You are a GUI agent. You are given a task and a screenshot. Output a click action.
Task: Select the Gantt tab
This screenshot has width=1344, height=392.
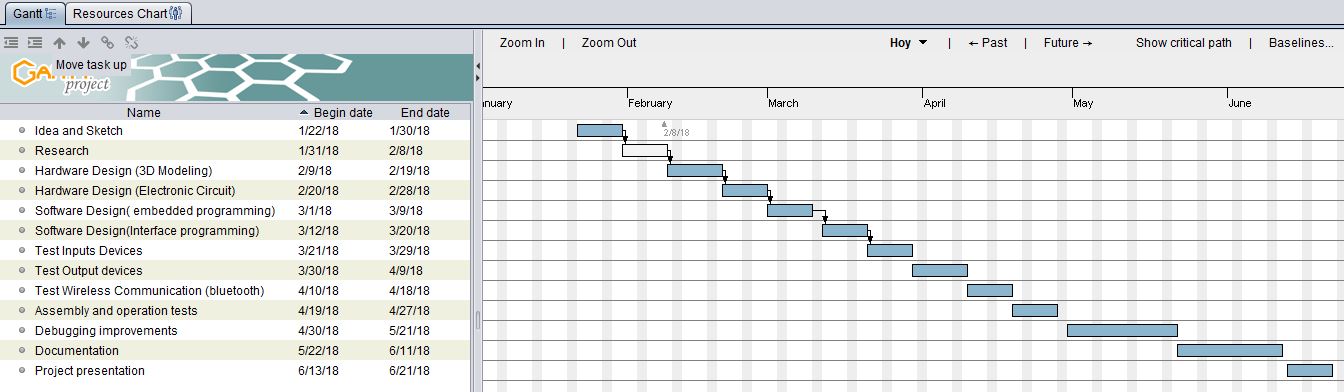click(34, 13)
